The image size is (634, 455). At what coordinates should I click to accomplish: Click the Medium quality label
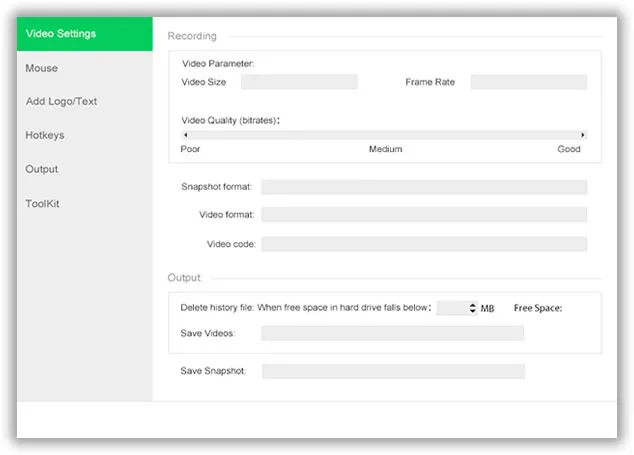coord(385,149)
